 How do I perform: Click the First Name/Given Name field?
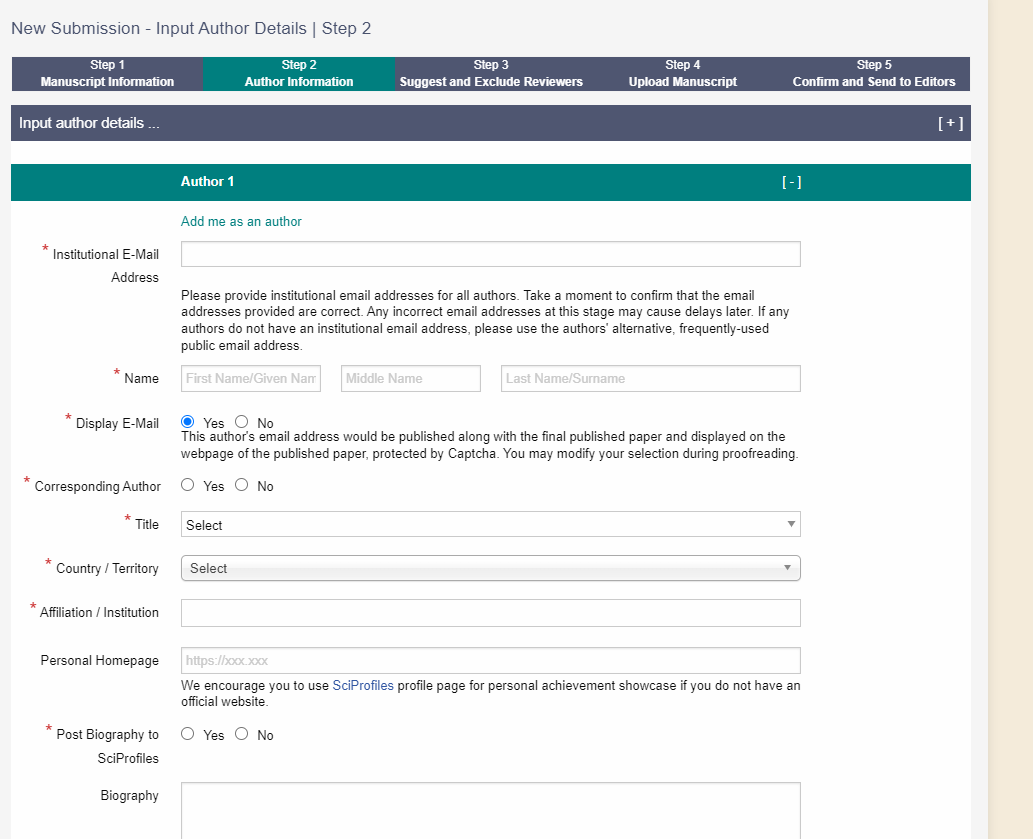pos(251,378)
